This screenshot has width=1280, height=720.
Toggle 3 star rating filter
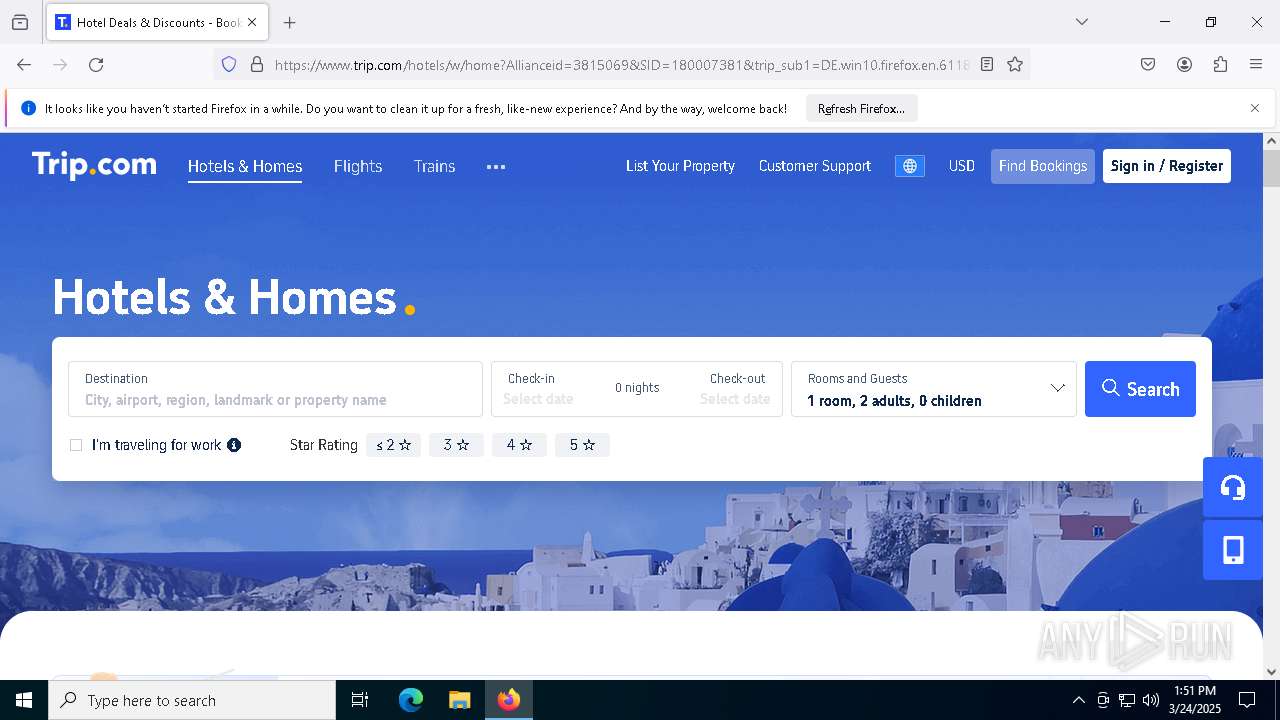[x=456, y=445]
